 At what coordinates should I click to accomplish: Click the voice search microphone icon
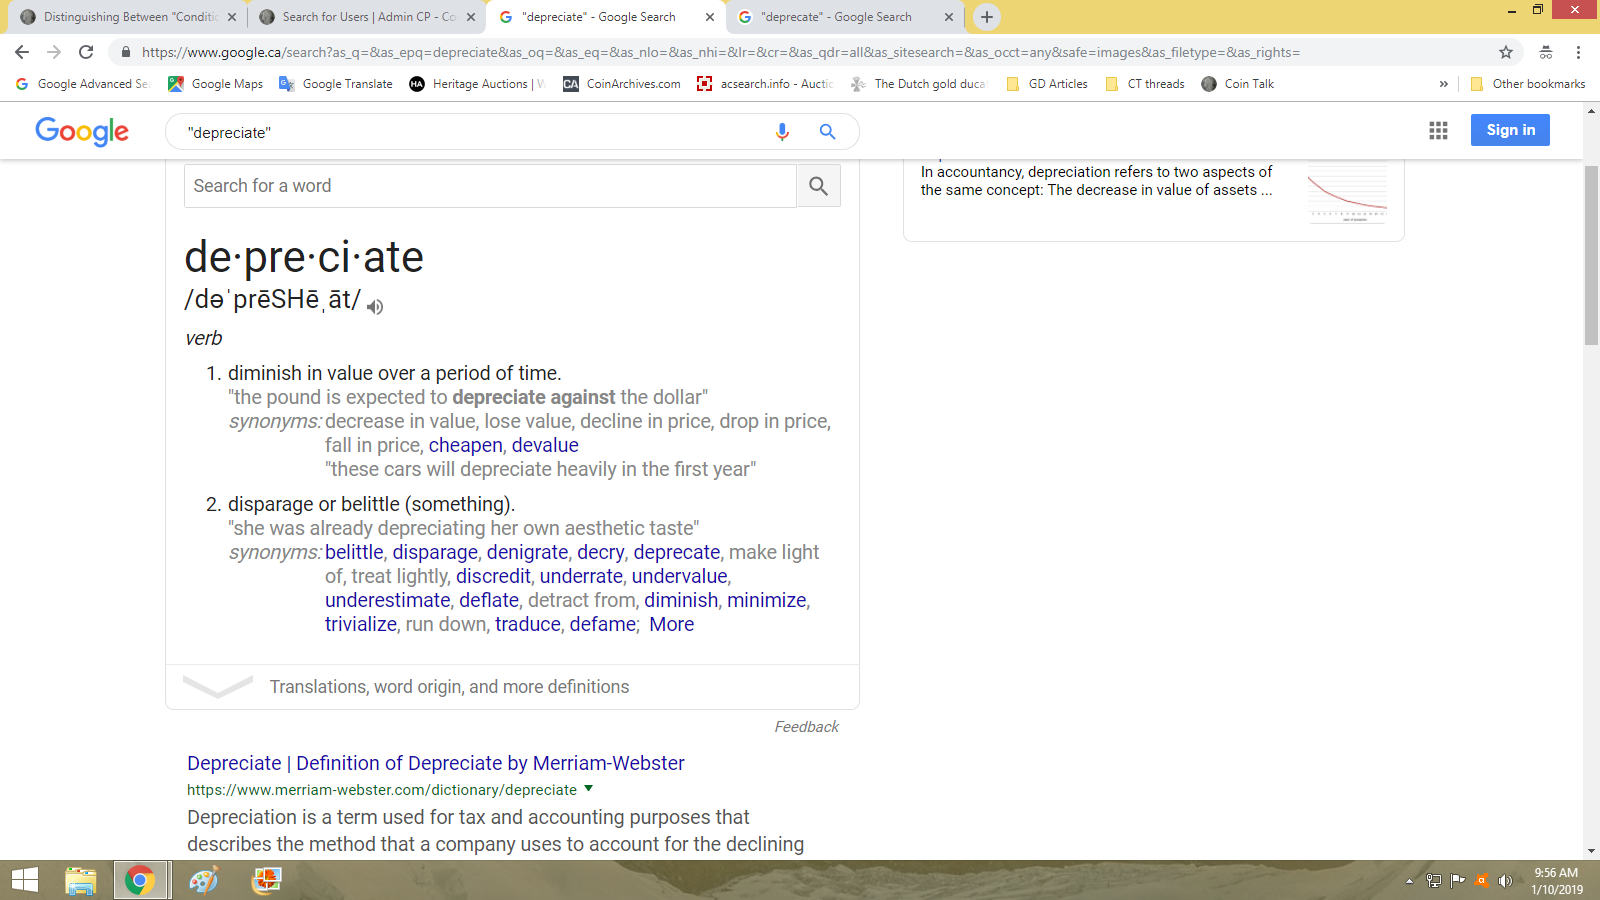(x=782, y=132)
